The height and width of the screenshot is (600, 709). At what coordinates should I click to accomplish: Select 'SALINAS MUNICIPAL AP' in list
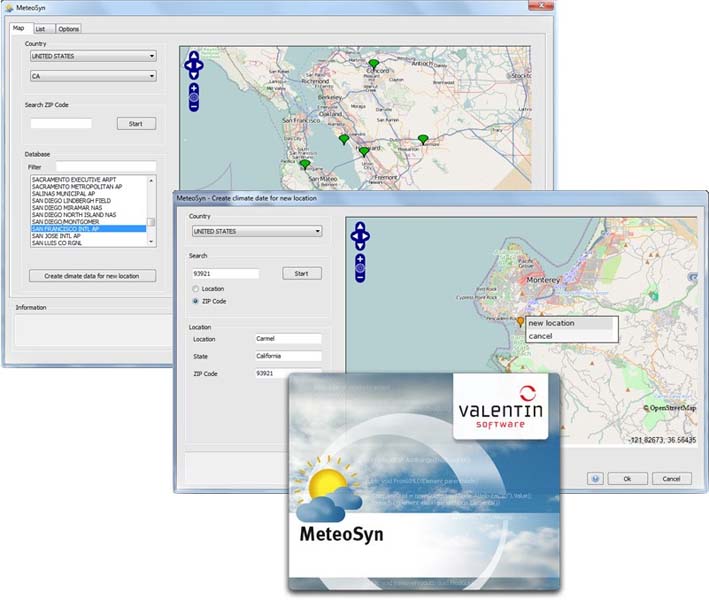[88, 194]
